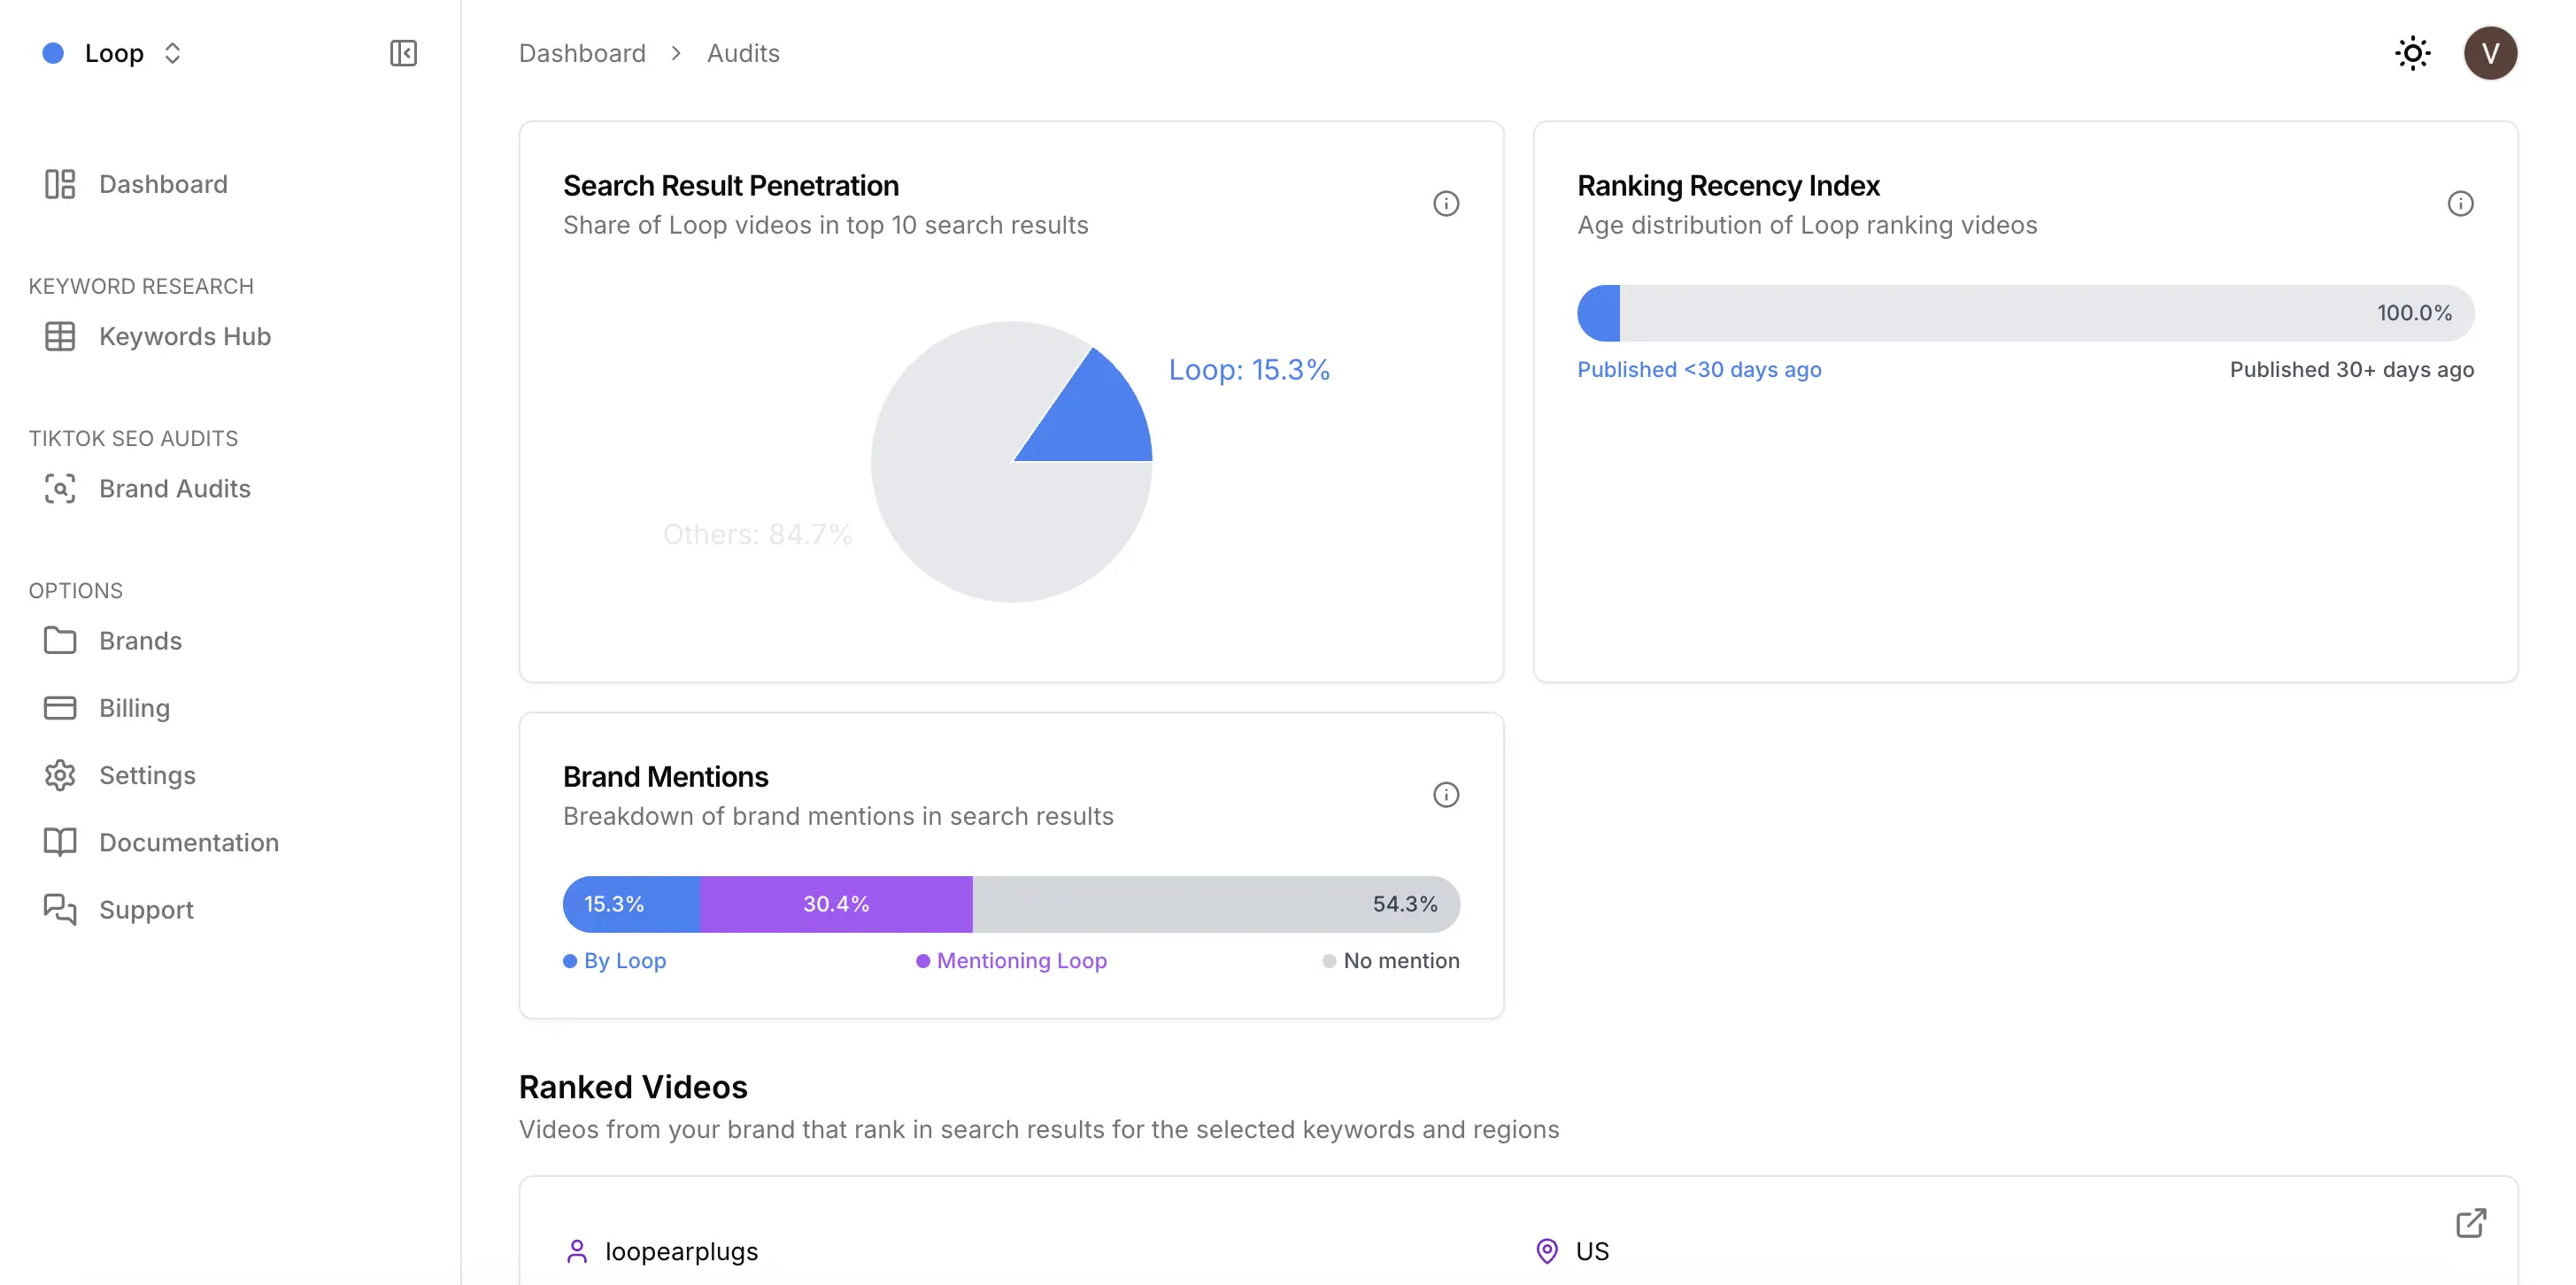
Task: Open the user avatar V menu
Action: click(2490, 53)
